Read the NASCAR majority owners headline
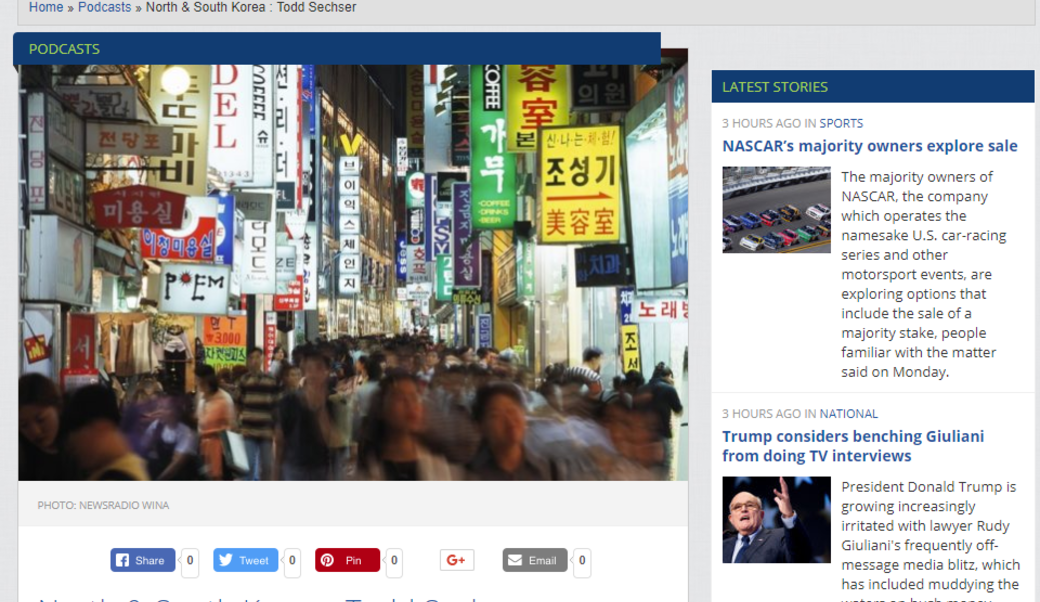 (869, 146)
